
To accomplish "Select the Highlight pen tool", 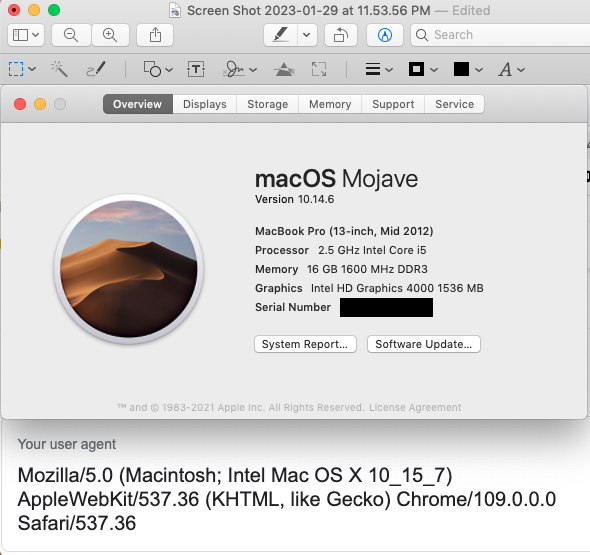I will point(281,35).
